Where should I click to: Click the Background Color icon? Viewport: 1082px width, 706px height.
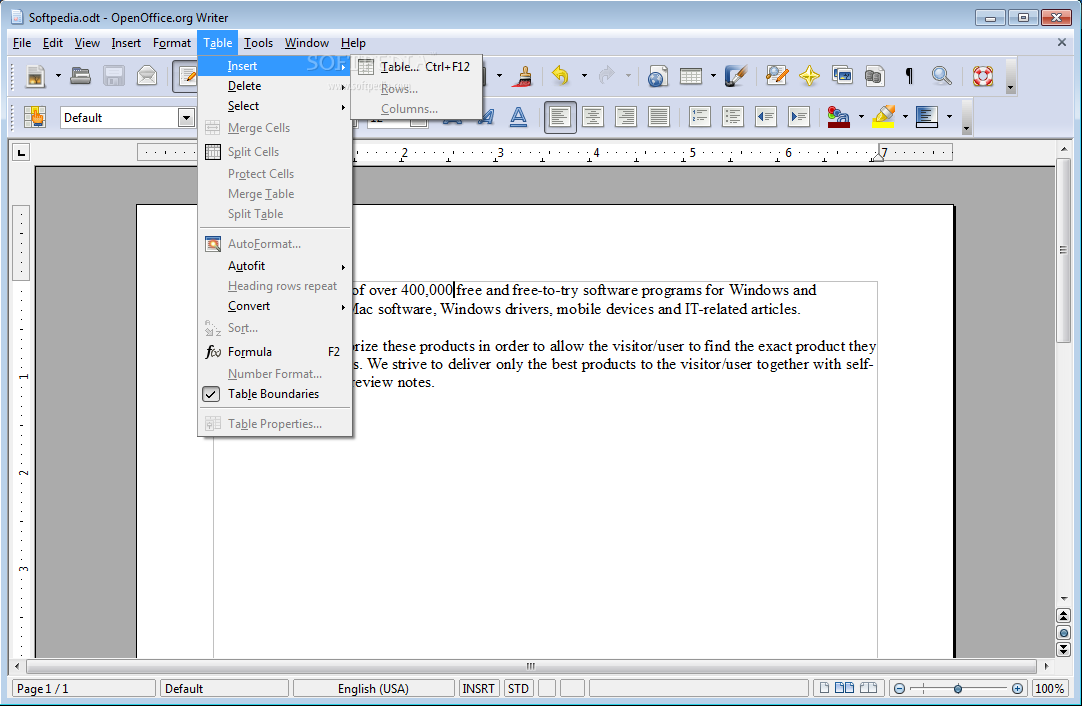pos(927,117)
